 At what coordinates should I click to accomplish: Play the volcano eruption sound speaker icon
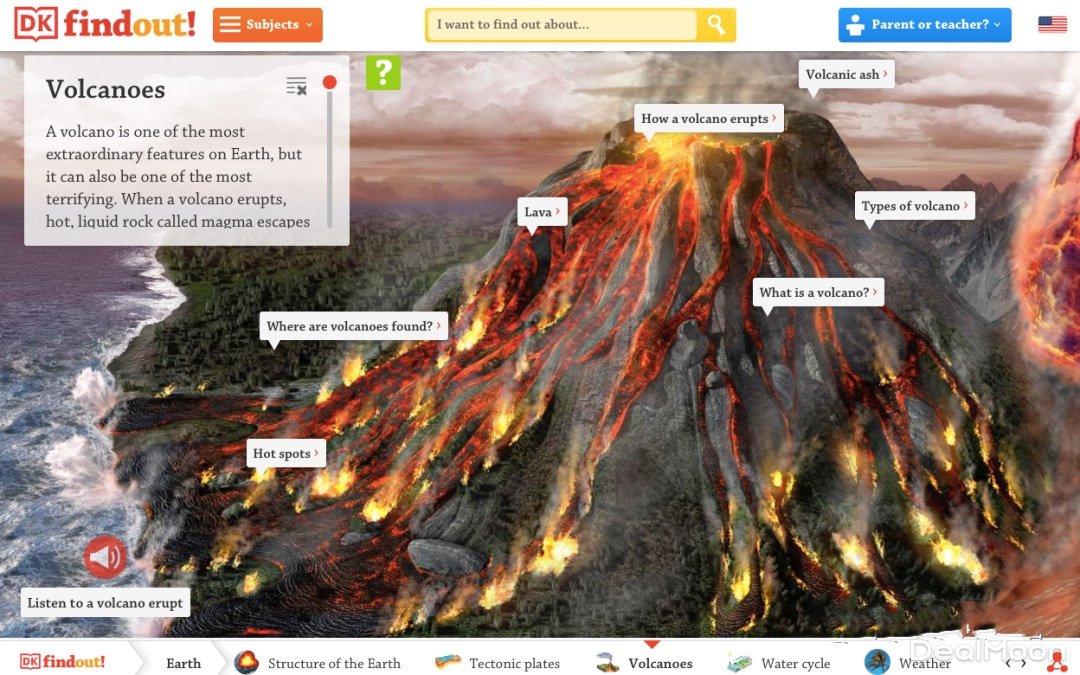[x=105, y=557]
